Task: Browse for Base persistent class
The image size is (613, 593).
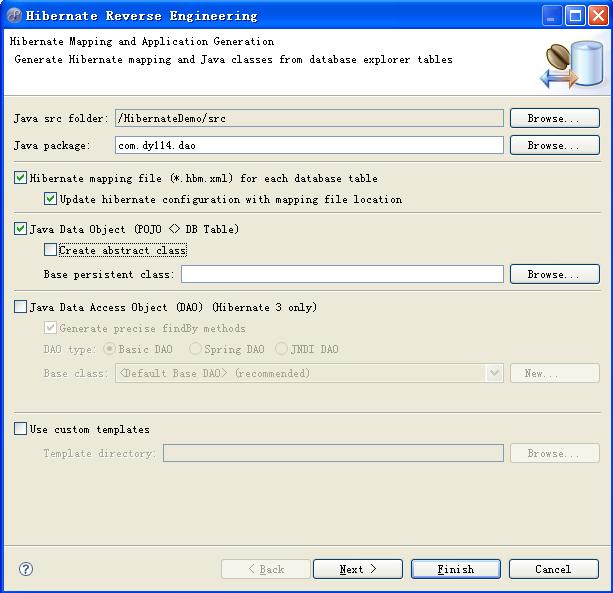Action: click(555, 274)
